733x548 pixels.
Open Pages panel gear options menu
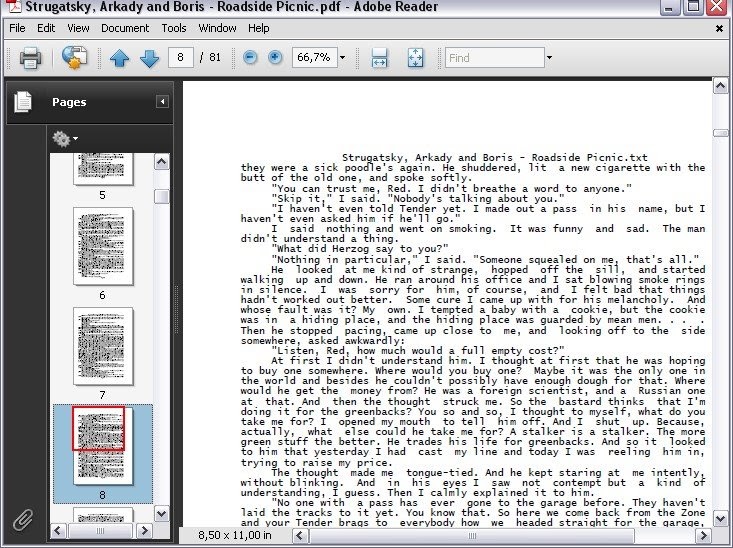pyautogui.click(x=65, y=138)
